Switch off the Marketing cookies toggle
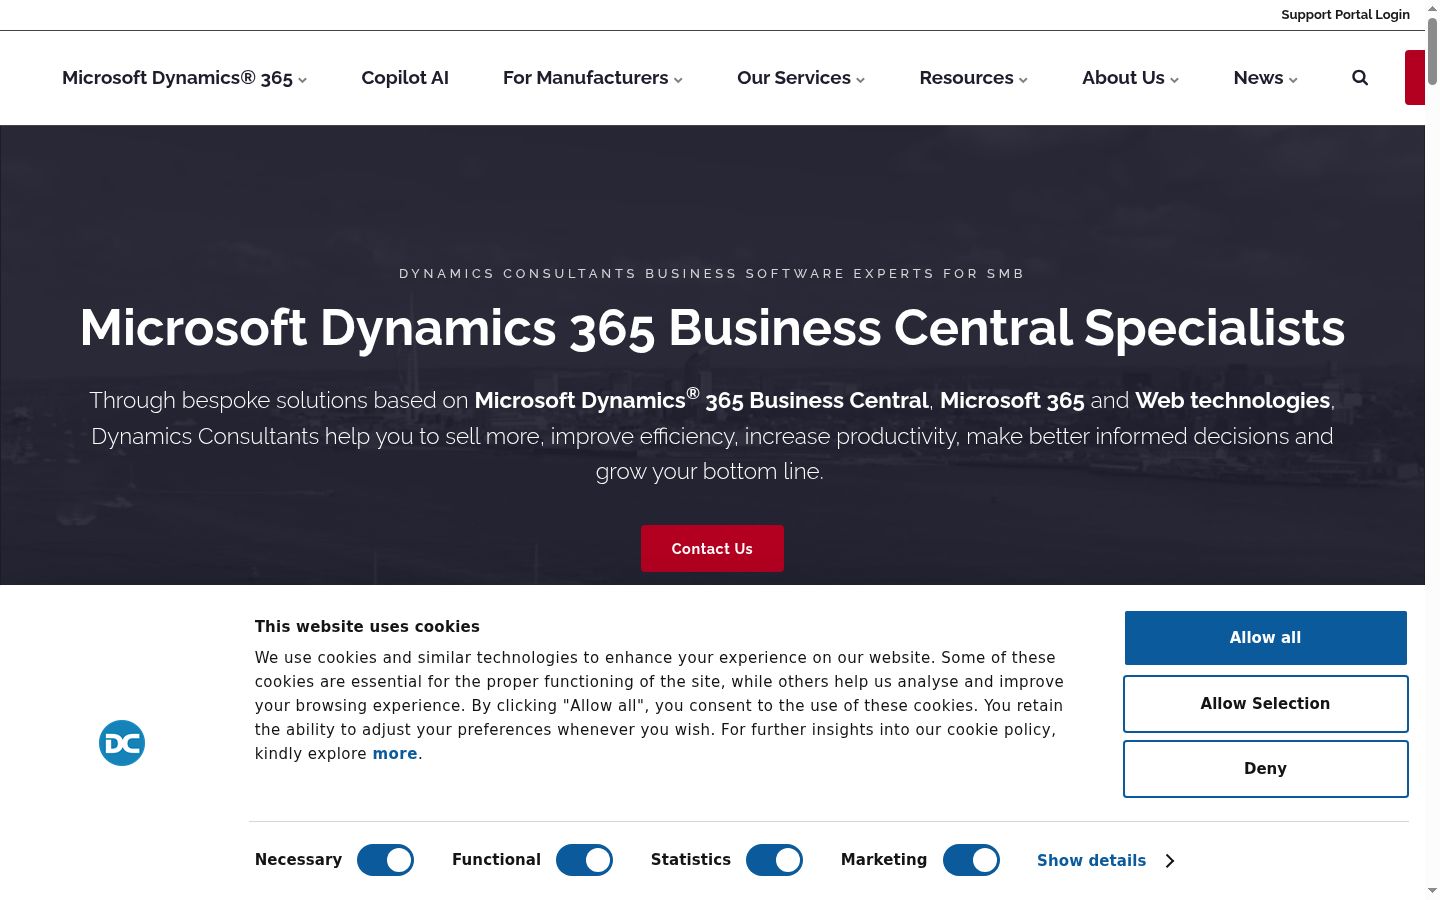Screen dimensions: 1440x900 click(971, 860)
